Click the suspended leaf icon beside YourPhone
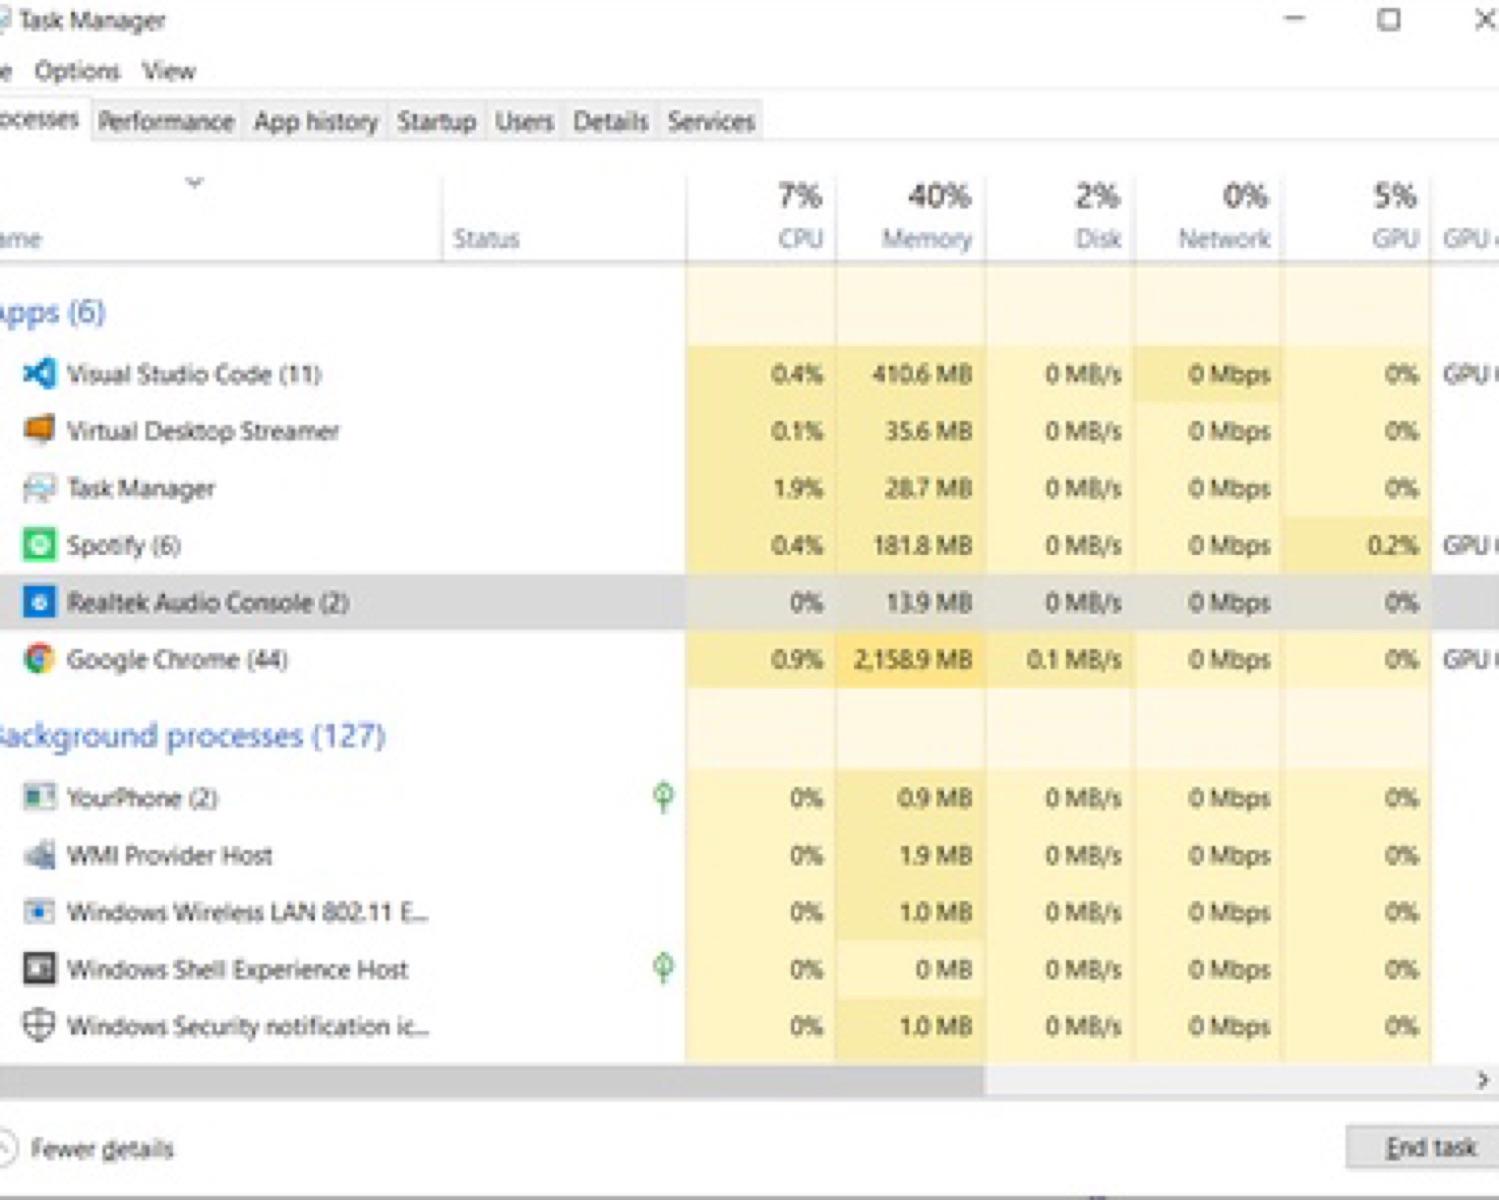 tap(663, 797)
